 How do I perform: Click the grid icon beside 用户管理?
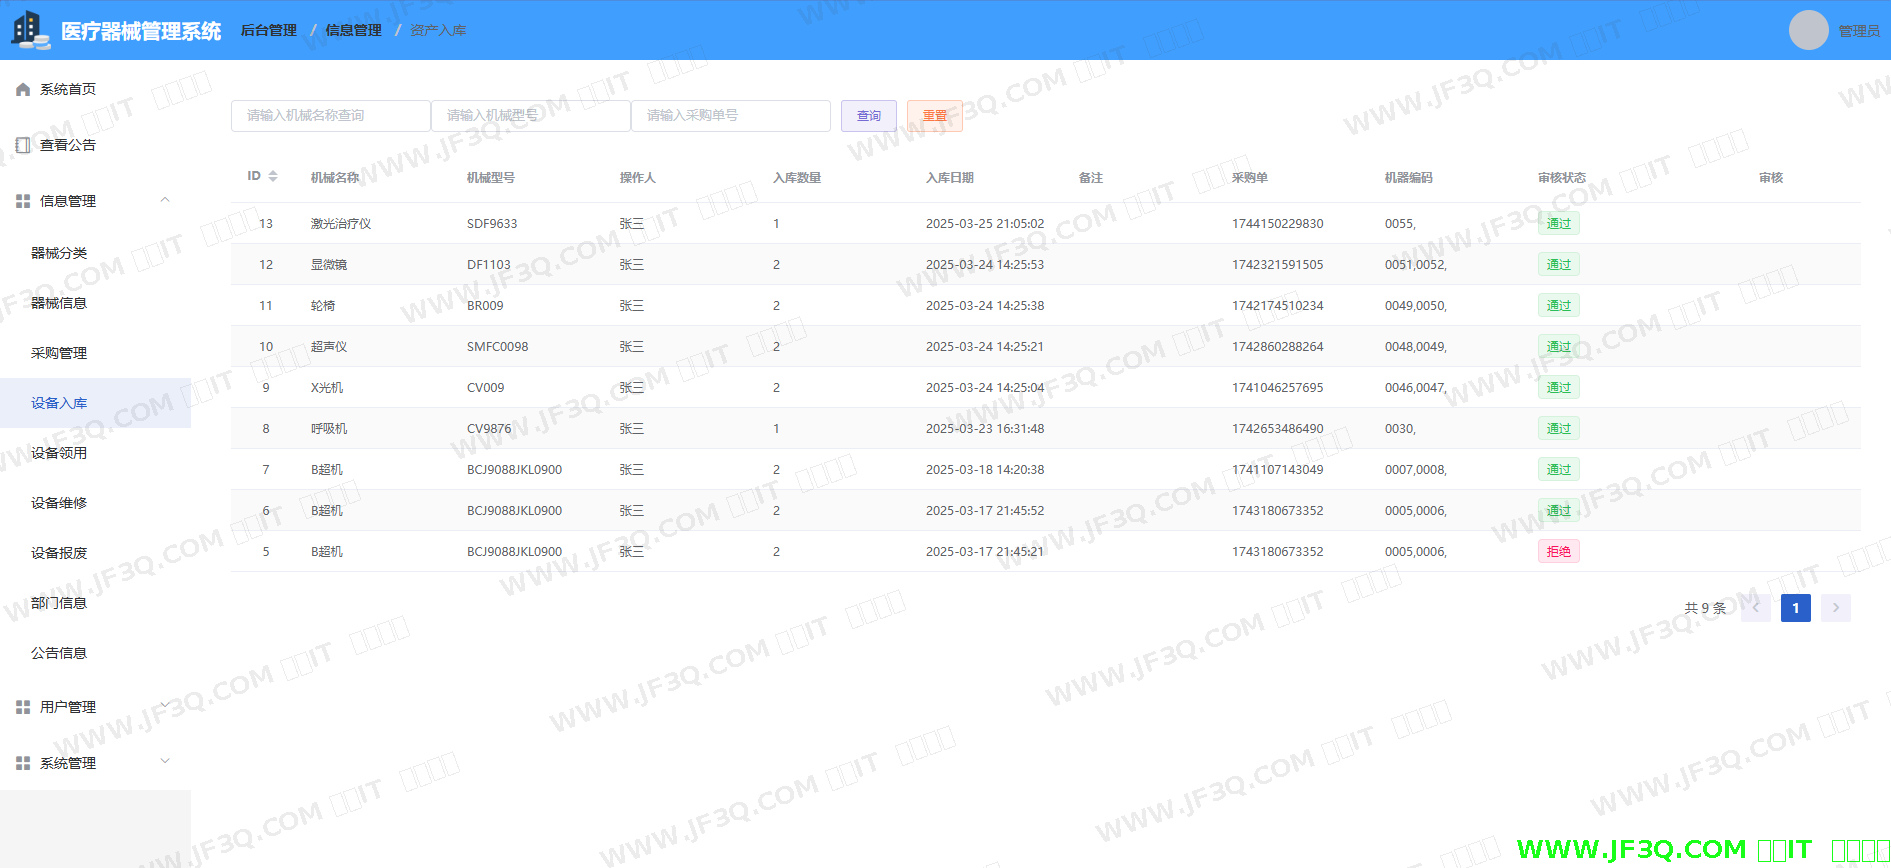[x=23, y=708]
